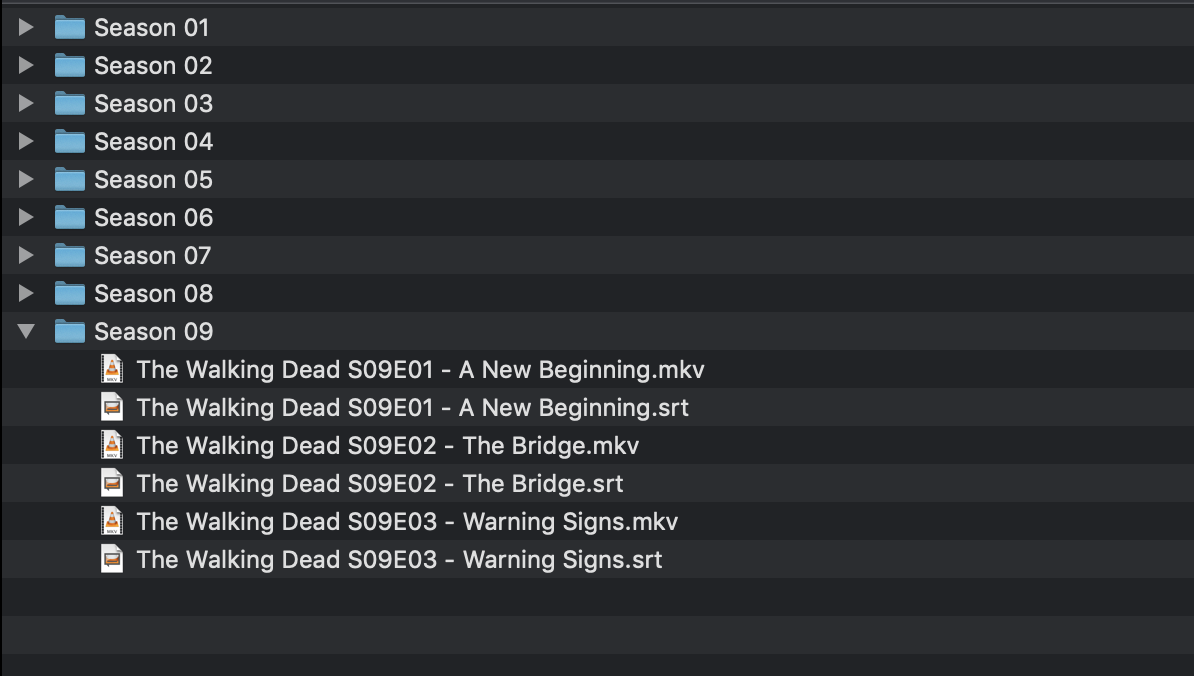Collapse the Season 09 folder
This screenshot has height=676, width=1194.
(x=27, y=331)
